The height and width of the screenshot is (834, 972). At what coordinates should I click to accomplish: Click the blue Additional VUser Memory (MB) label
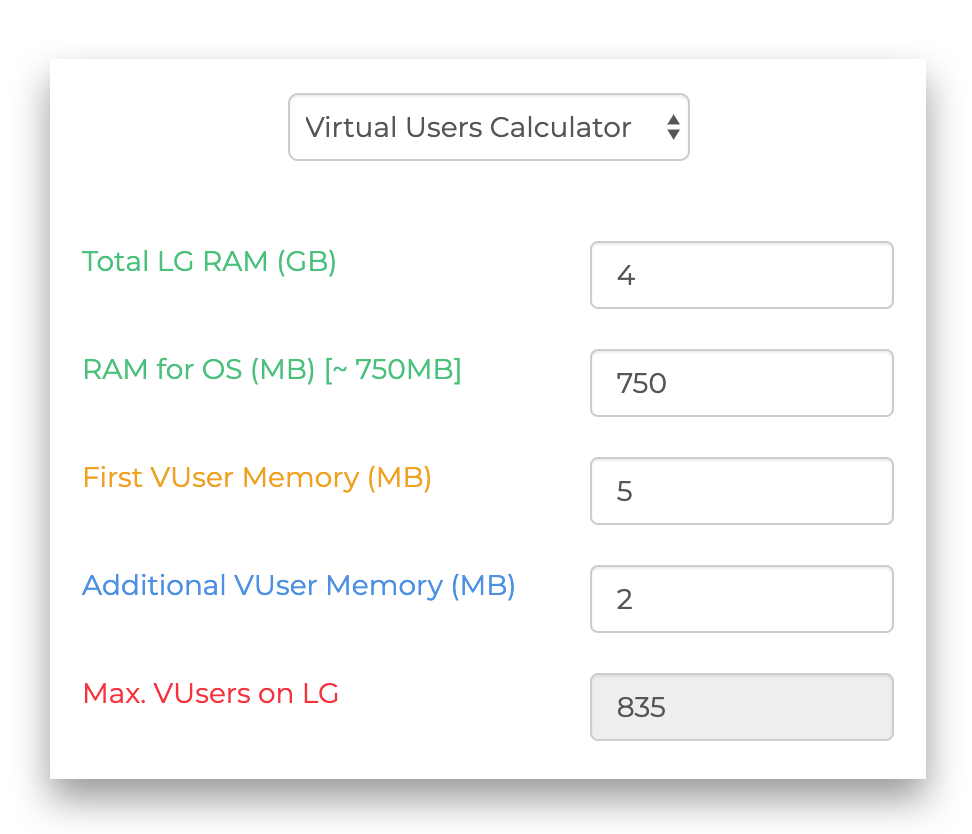(x=298, y=585)
